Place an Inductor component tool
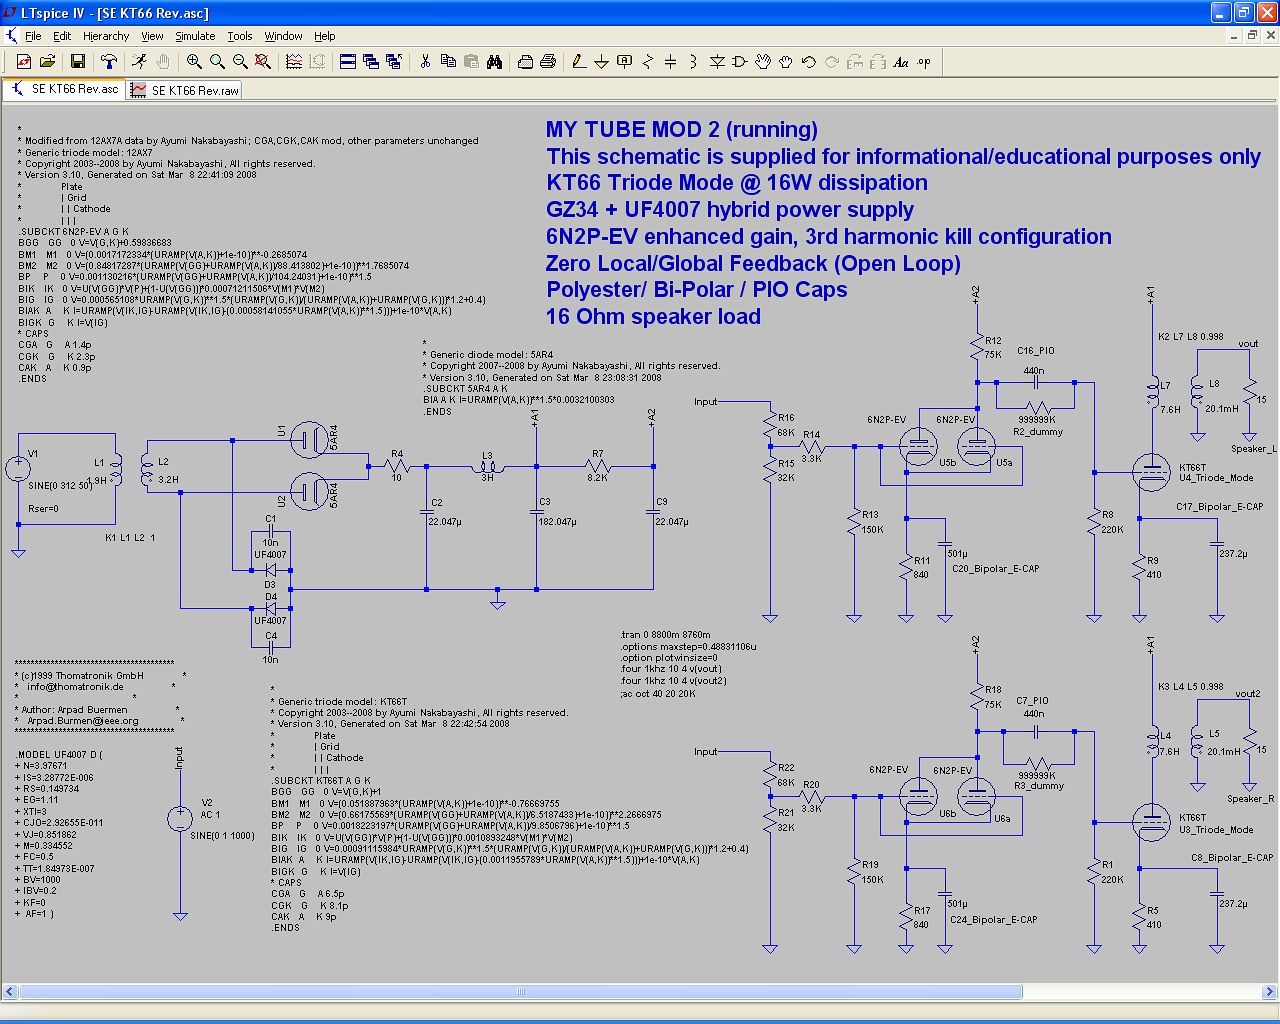Viewport: 1280px width, 1024px height. point(694,62)
